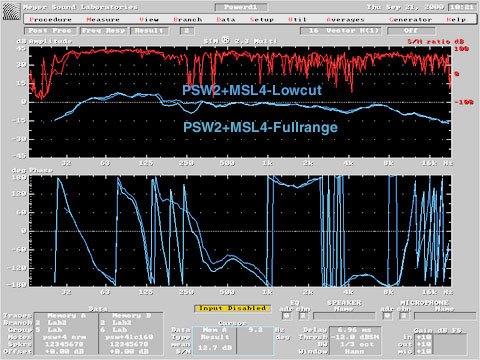Click Memory B group 6 Lab
This screenshot has height=360, width=480.
[x=115, y=330]
